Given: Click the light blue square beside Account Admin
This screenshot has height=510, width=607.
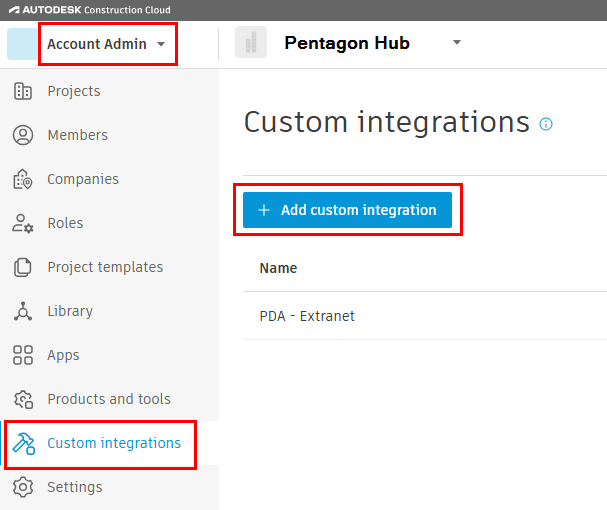Looking at the screenshot, I should pos(21,44).
